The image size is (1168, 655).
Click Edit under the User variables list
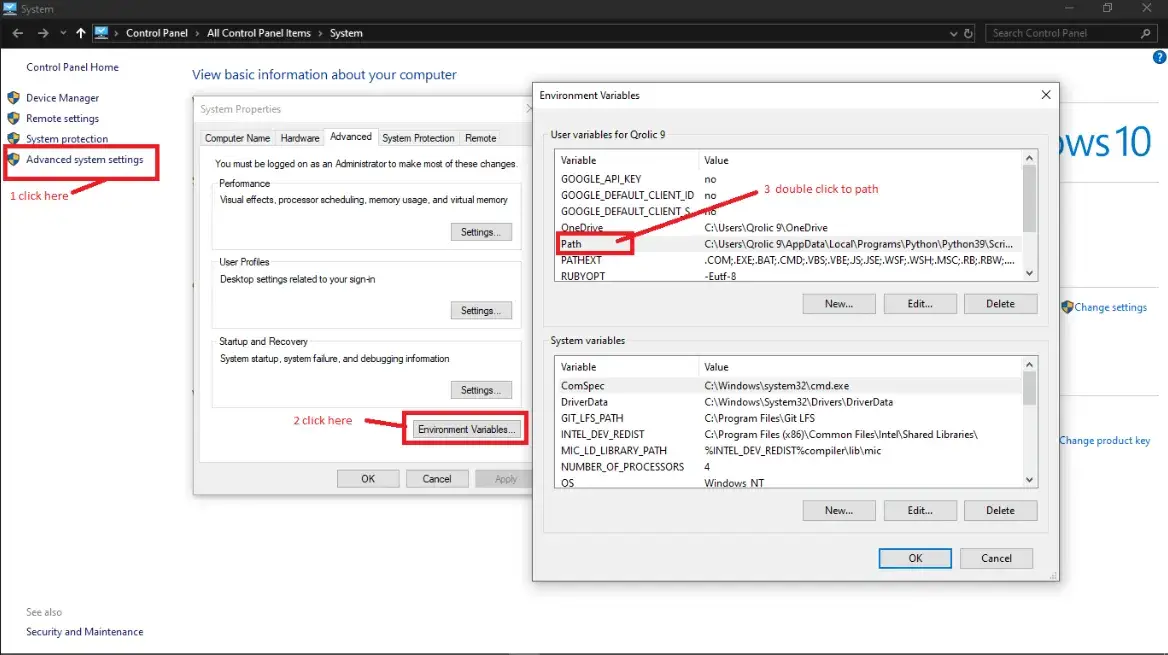[919, 303]
